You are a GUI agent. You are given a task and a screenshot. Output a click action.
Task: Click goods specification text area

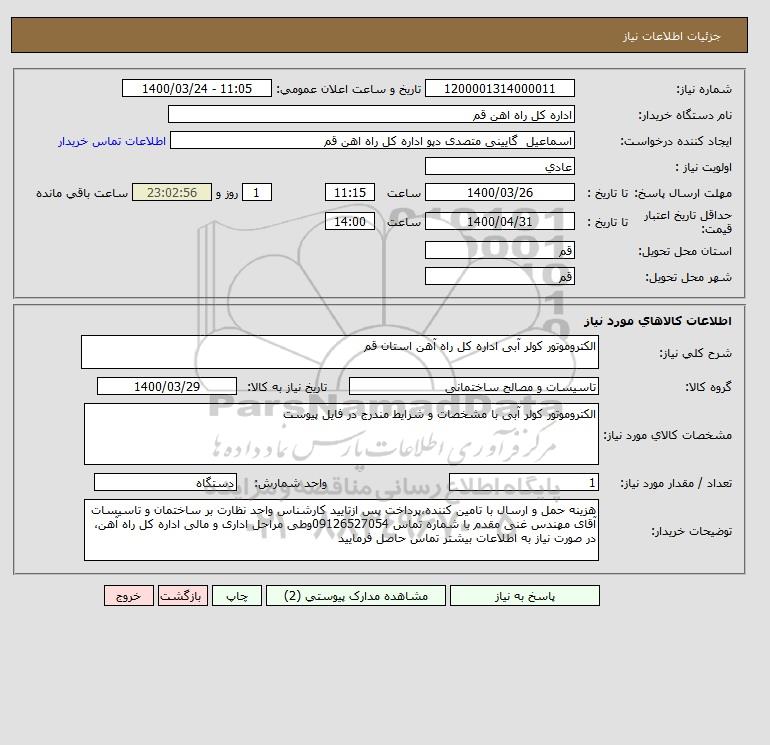coord(341,434)
